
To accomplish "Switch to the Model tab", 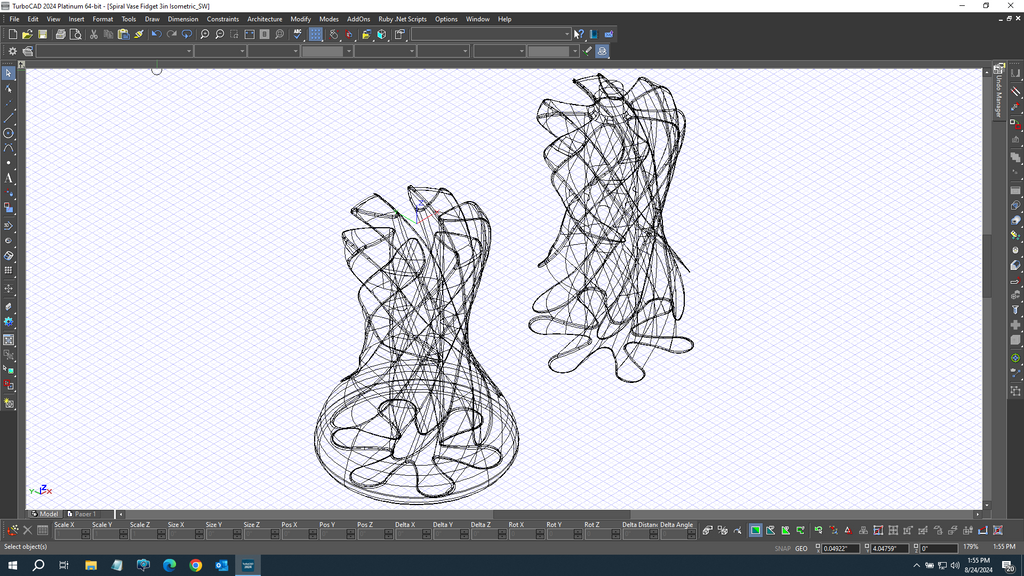I will pos(45,514).
